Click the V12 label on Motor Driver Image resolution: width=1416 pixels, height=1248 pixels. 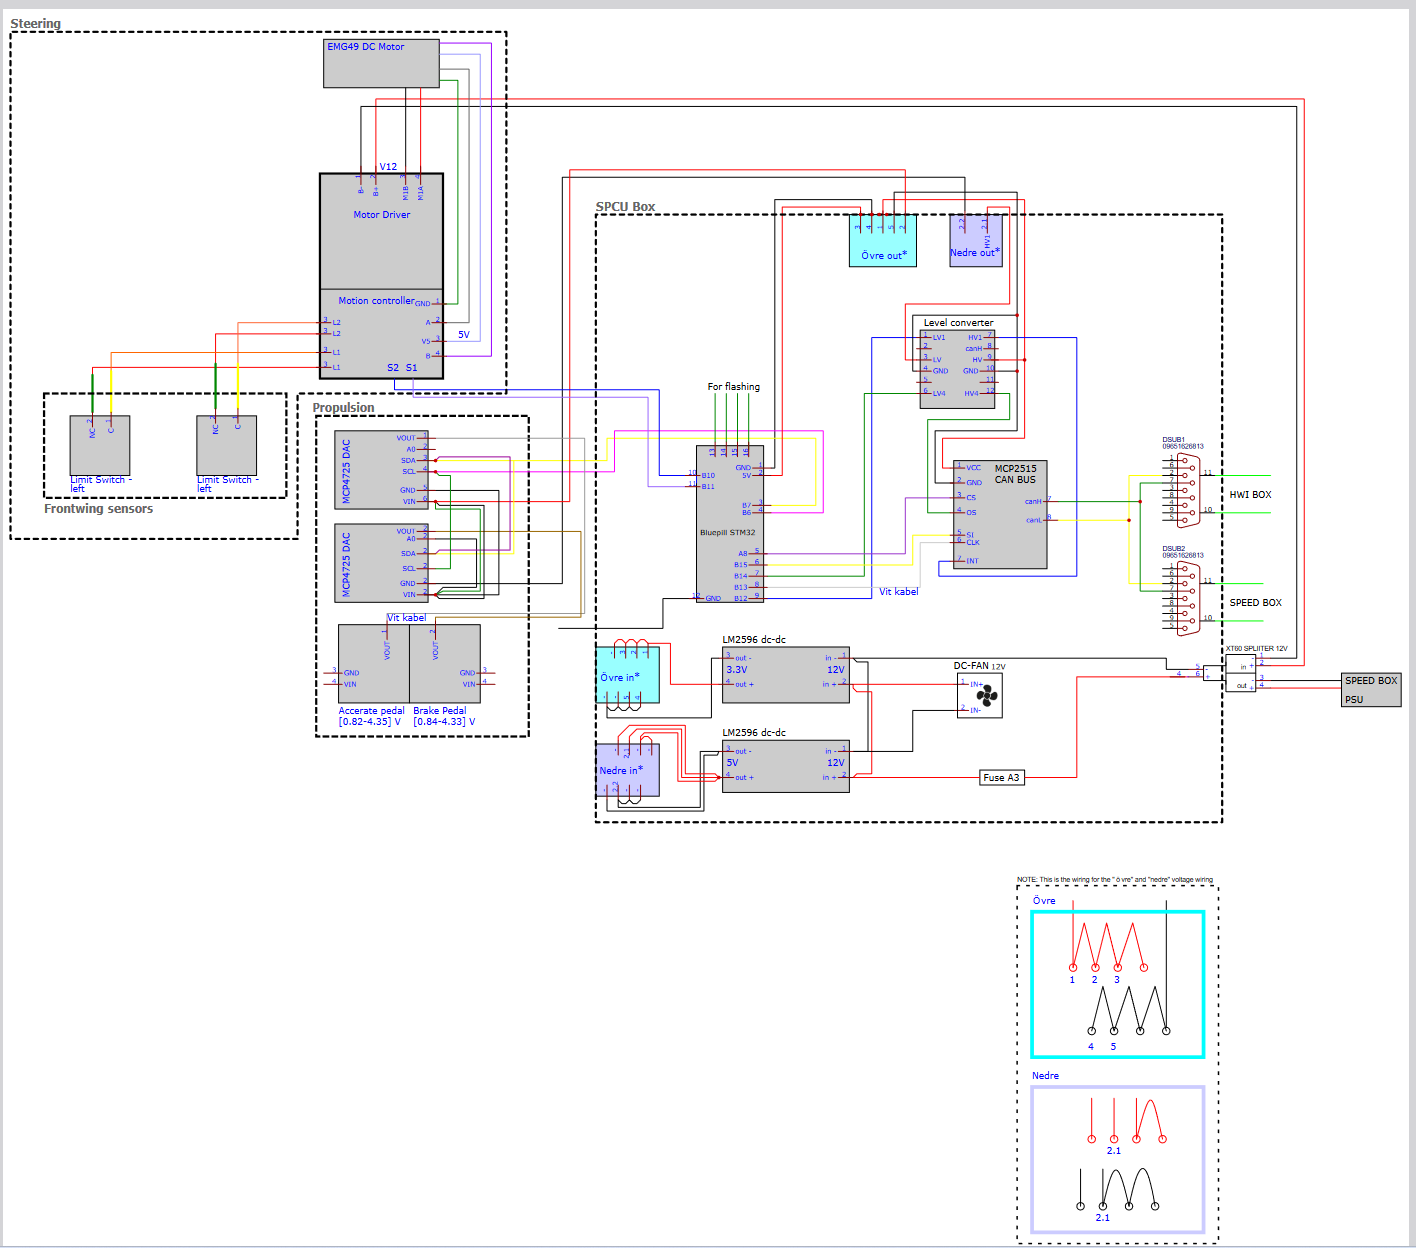coord(388,167)
